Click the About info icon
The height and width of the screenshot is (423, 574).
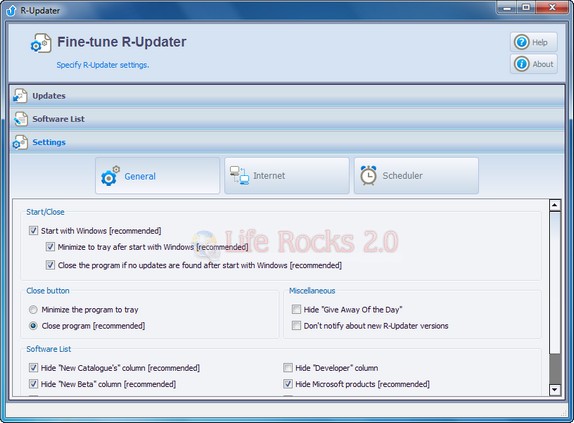(522, 64)
